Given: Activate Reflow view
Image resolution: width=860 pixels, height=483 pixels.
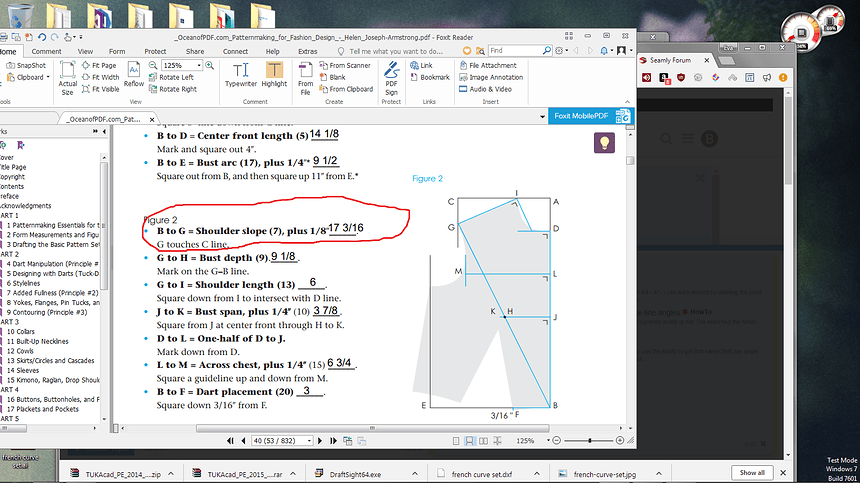Looking at the screenshot, I should click(x=133, y=75).
